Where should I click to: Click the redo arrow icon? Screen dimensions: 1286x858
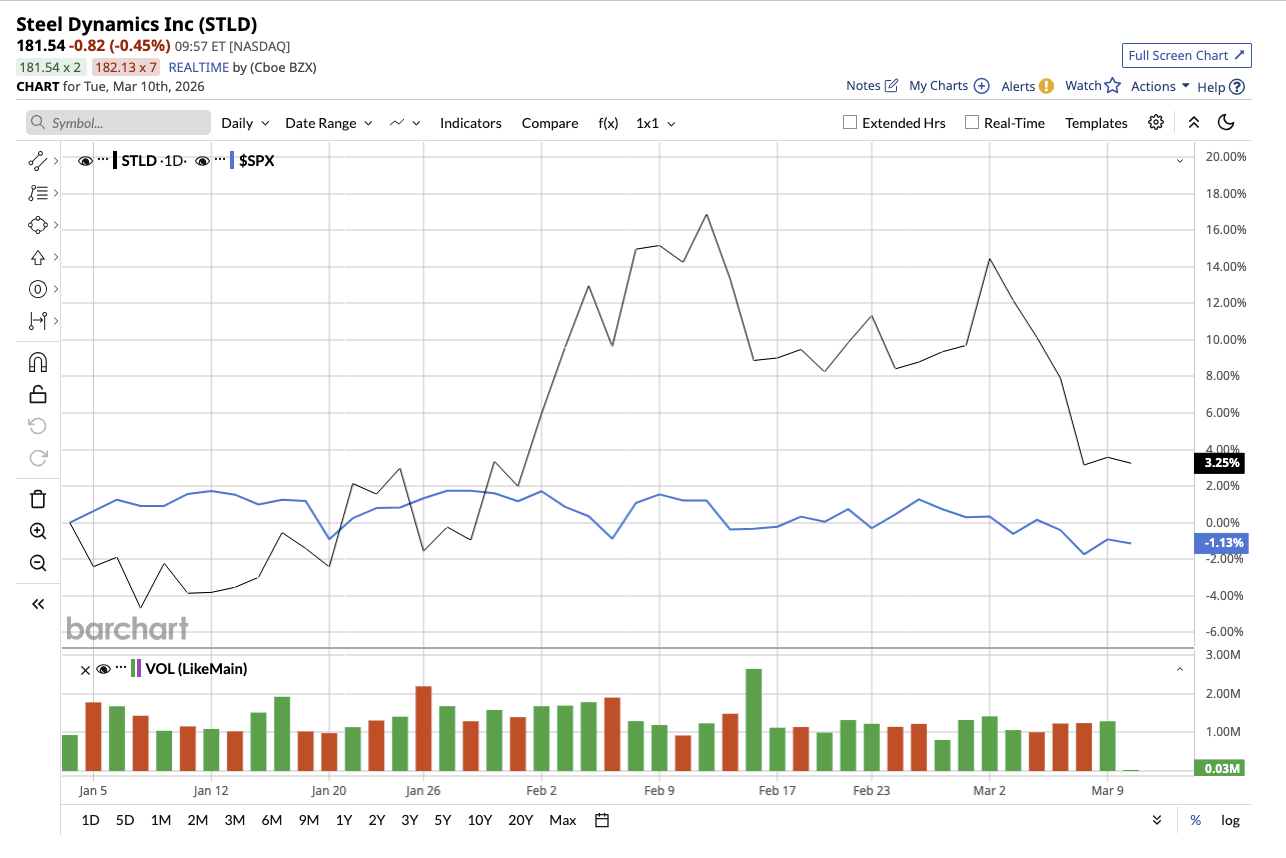coord(38,458)
